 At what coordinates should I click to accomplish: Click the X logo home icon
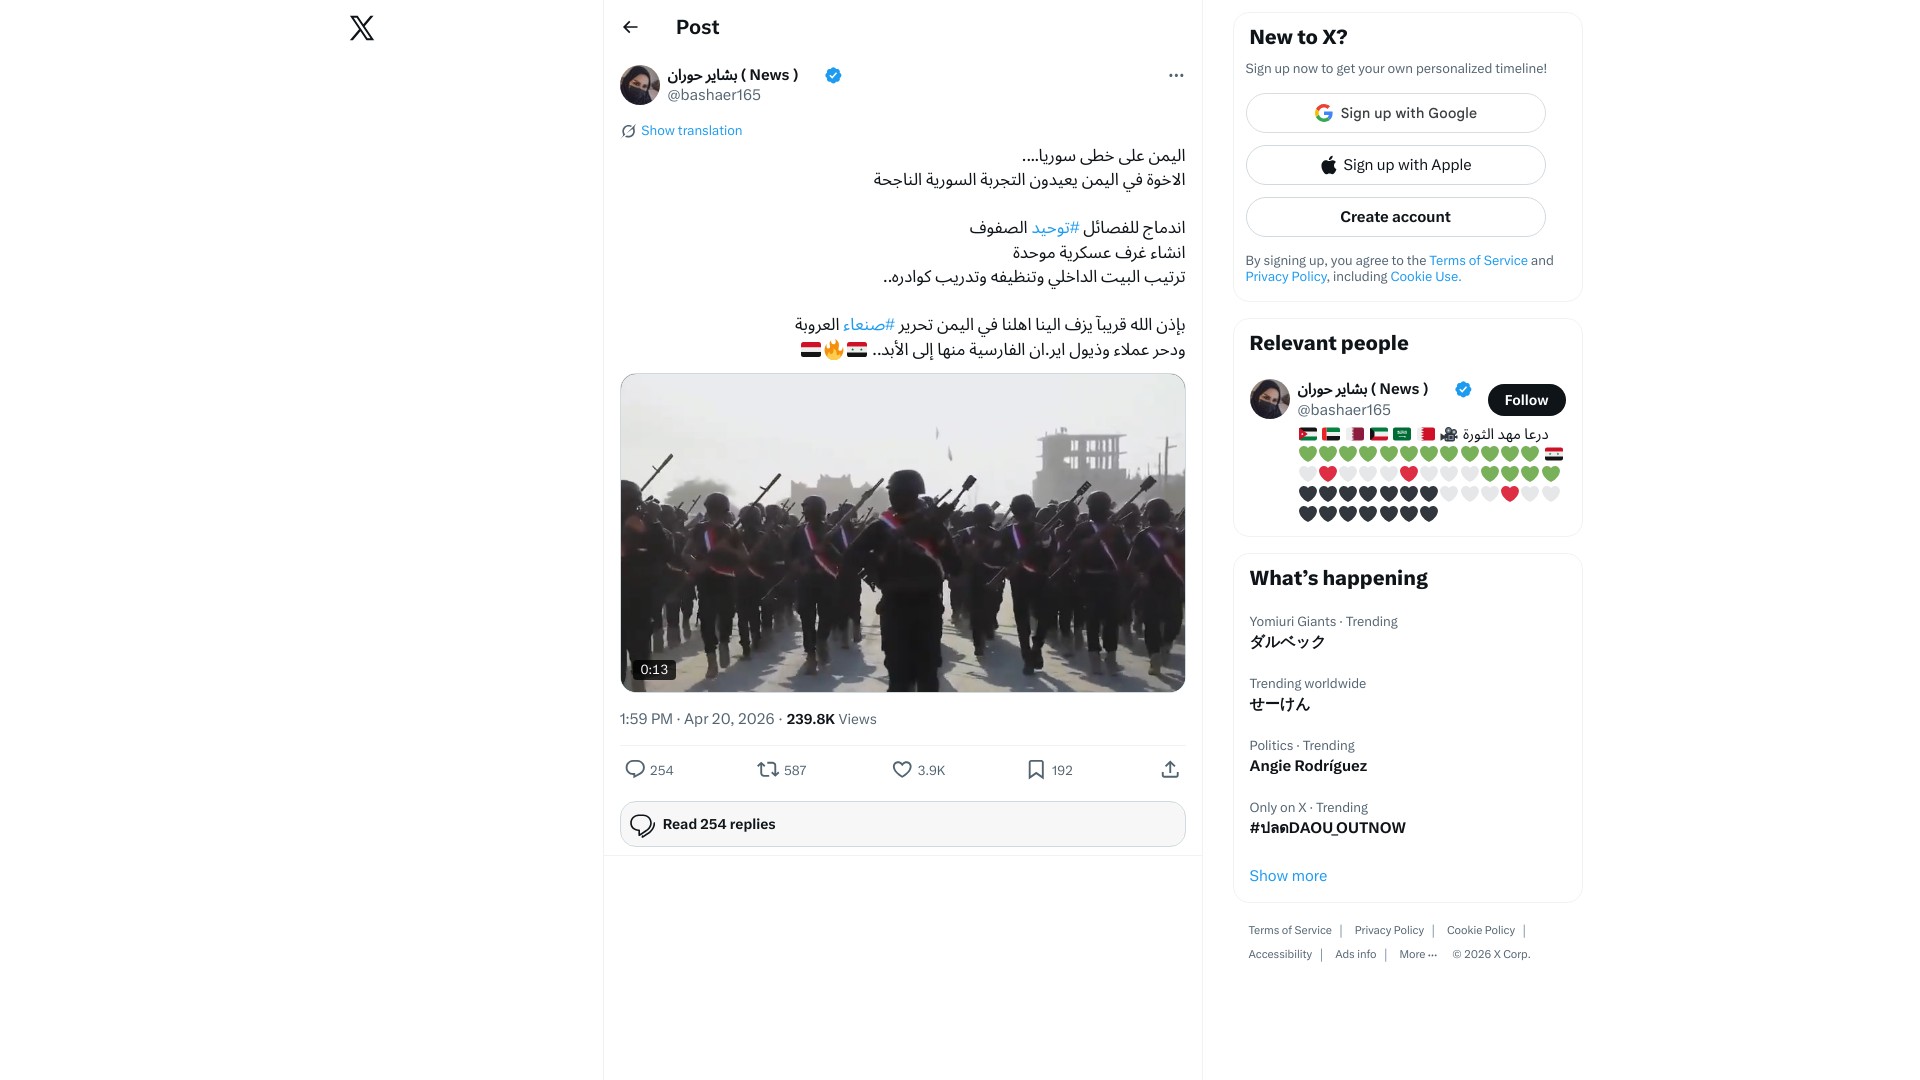click(362, 28)
